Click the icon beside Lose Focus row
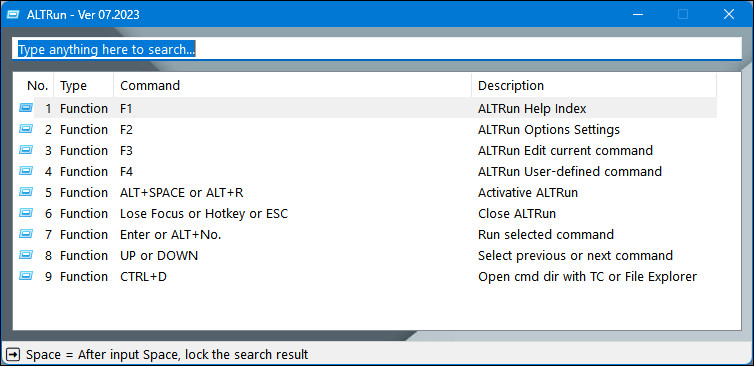 25,214
